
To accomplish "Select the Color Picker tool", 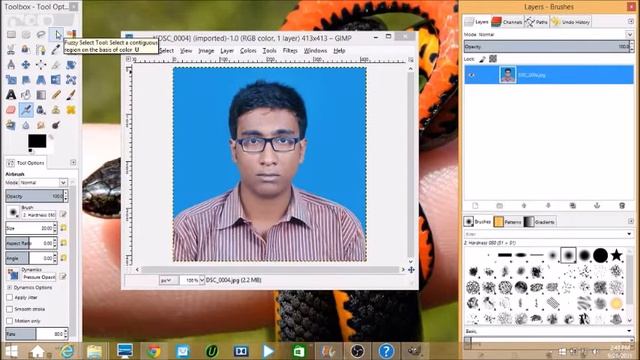I will tap(56, 50).
